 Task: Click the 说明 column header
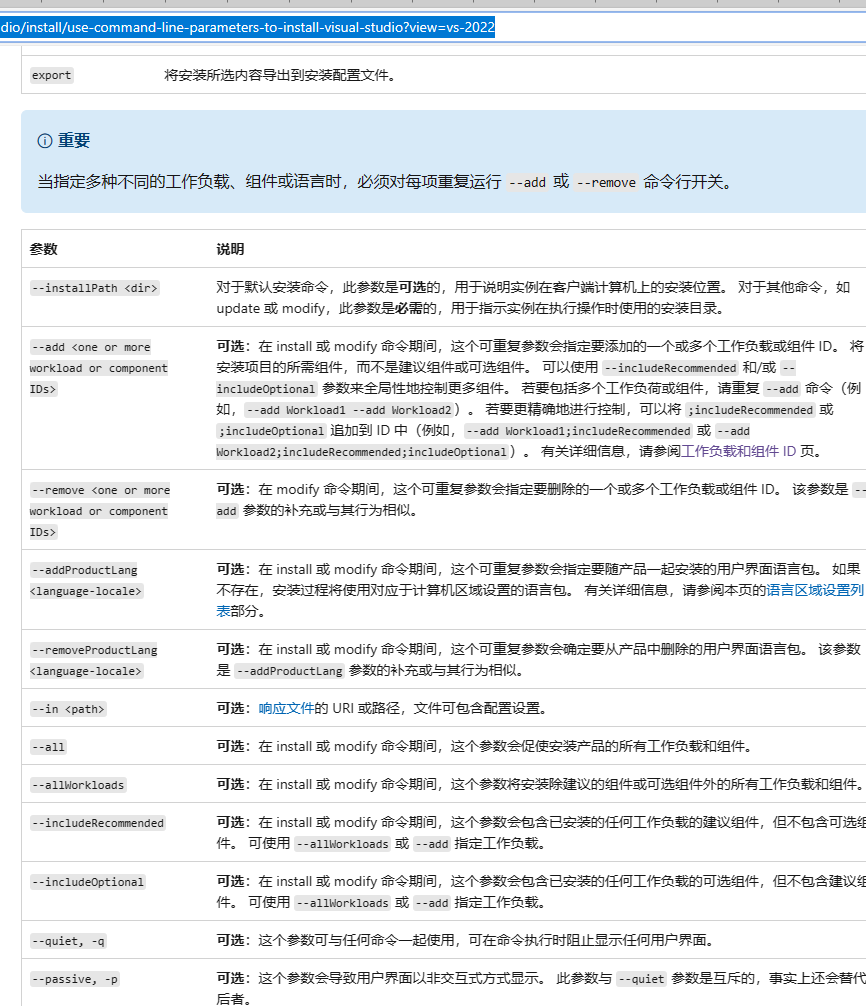[x=230, y=249]
